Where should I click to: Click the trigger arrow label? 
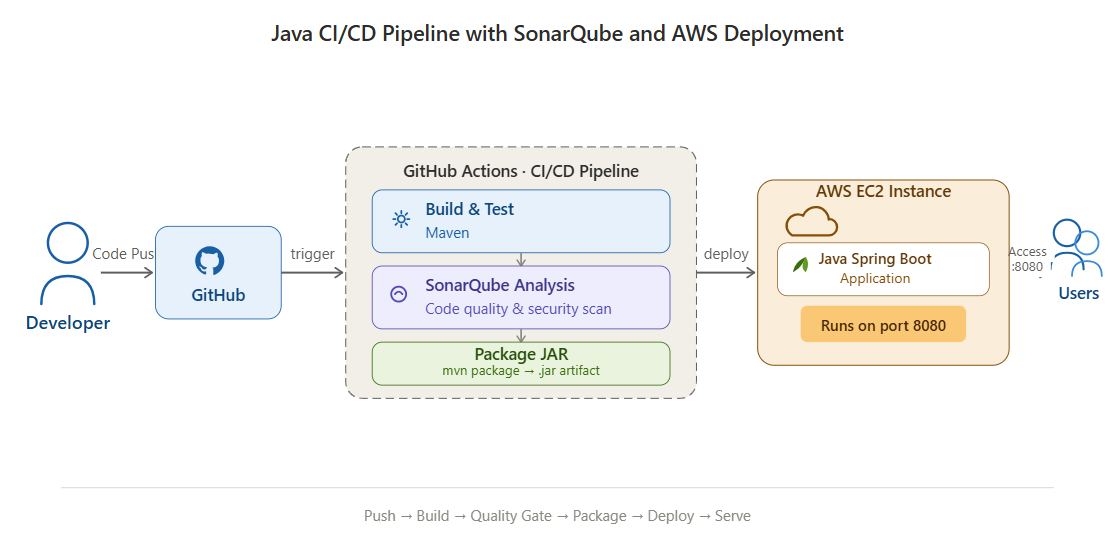(312, 254)
